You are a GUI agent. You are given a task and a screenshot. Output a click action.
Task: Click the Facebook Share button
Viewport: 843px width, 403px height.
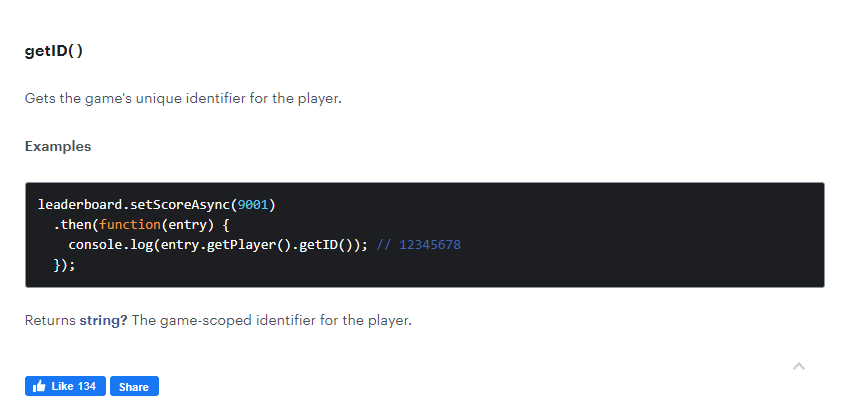(x=134, y=386)
